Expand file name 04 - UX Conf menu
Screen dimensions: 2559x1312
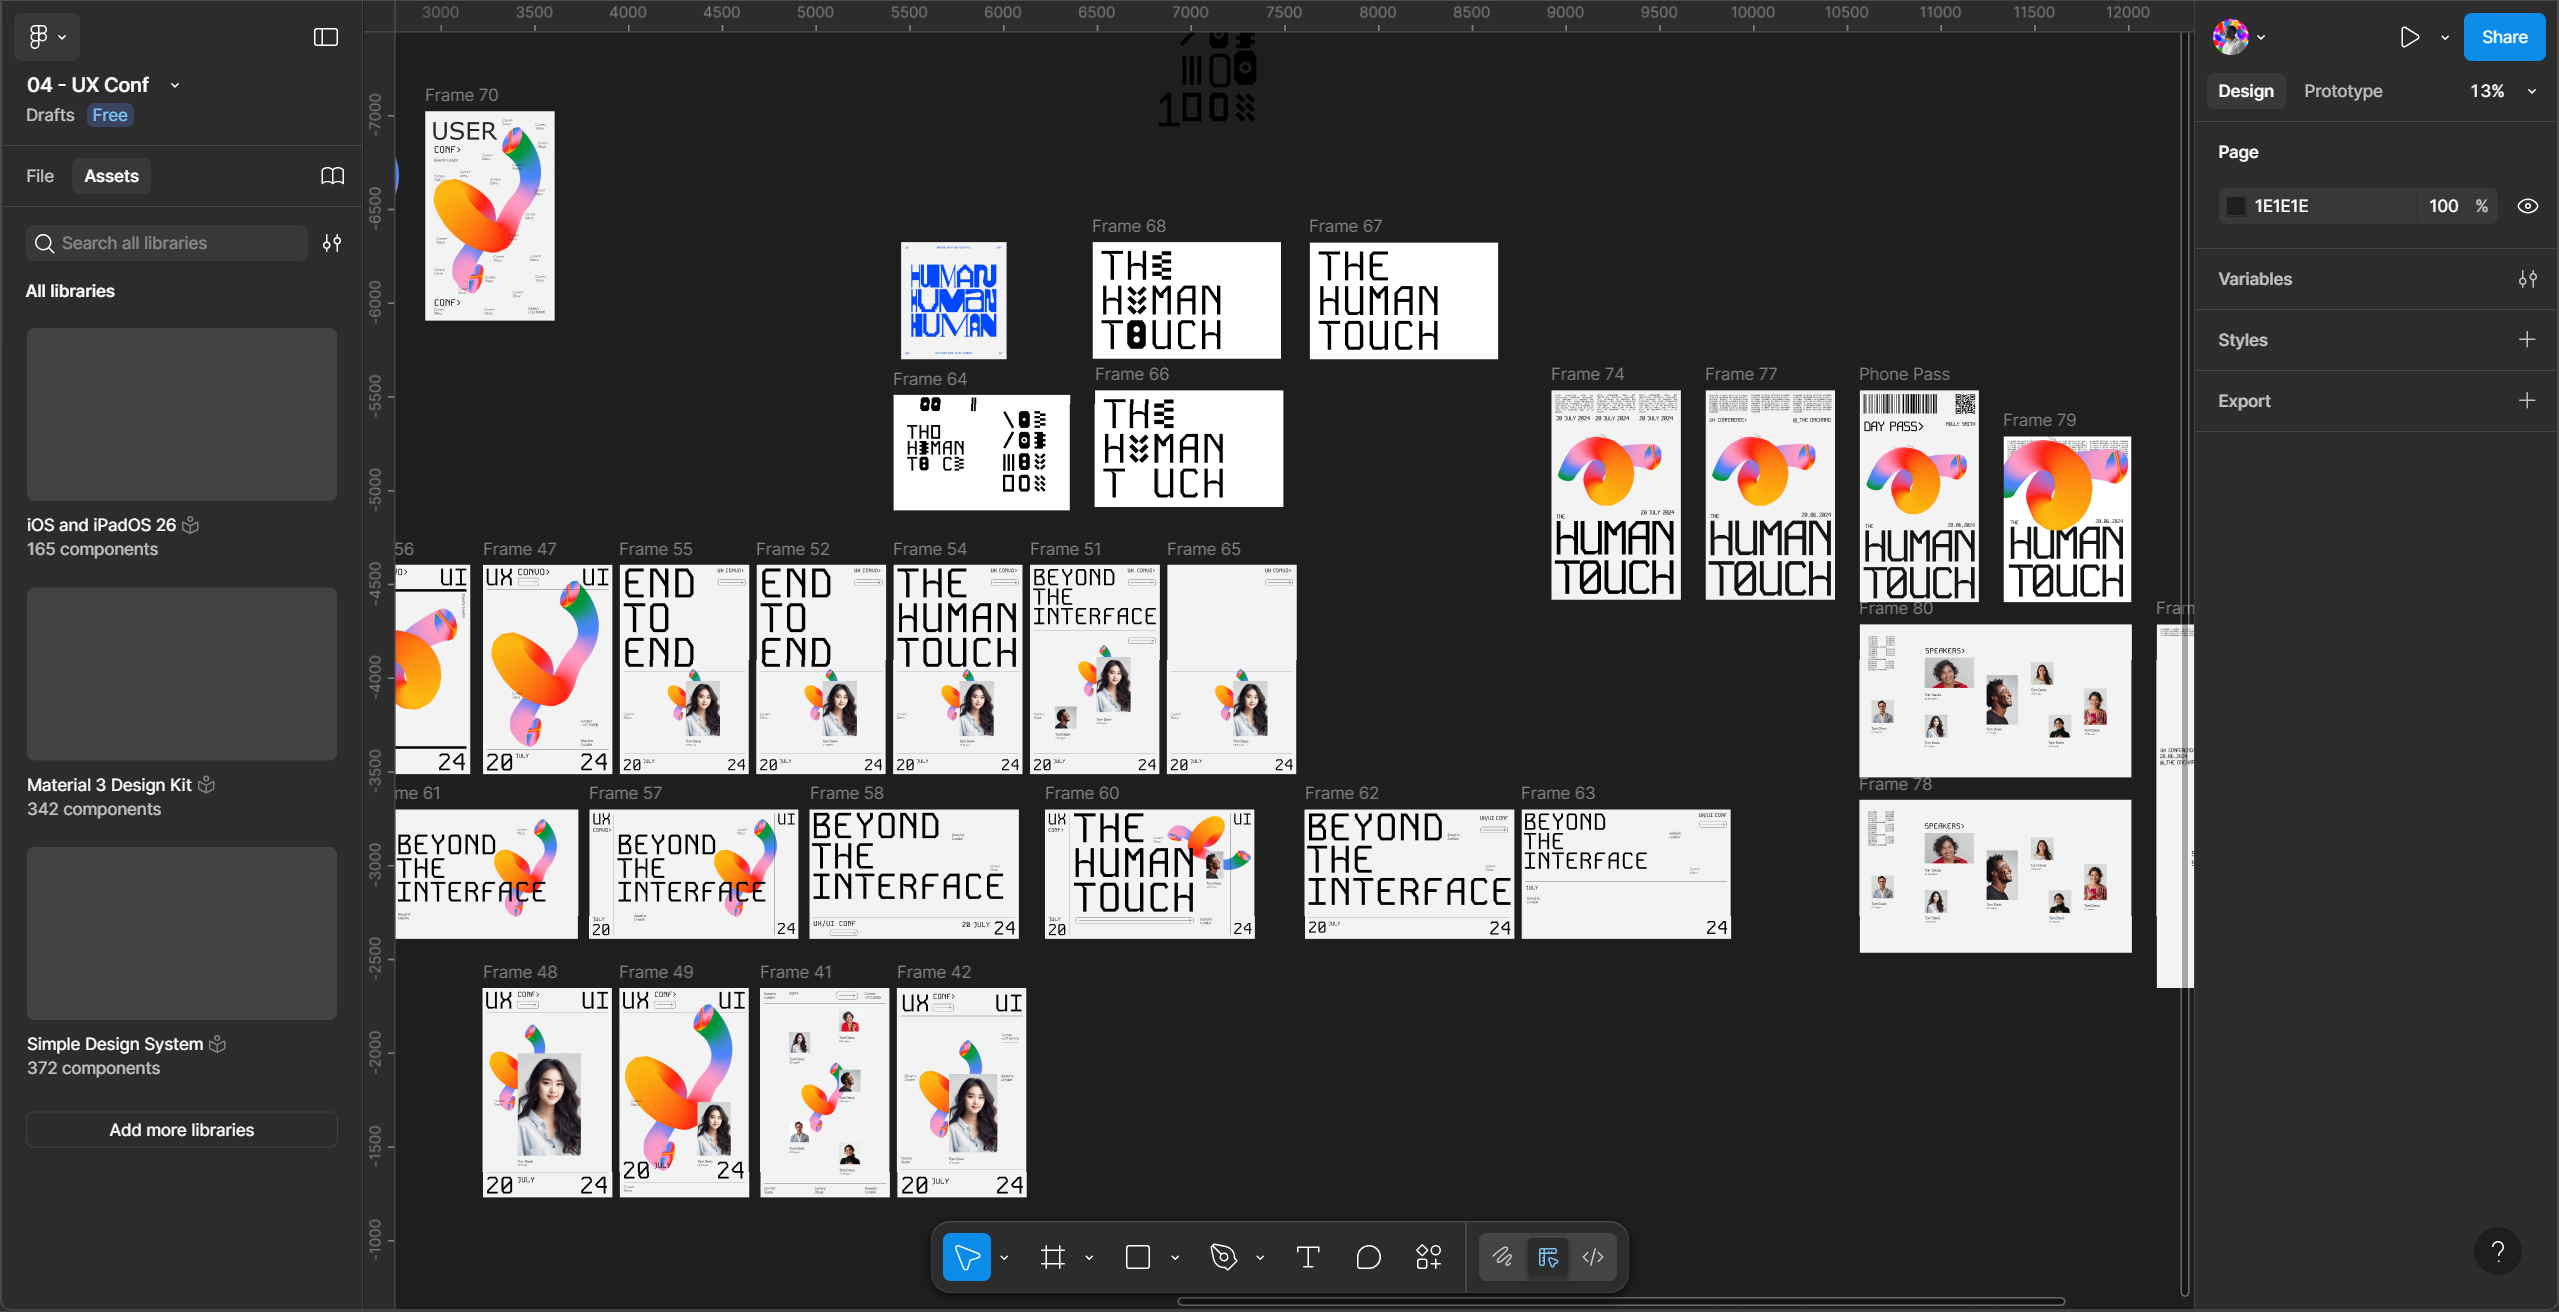176,85
